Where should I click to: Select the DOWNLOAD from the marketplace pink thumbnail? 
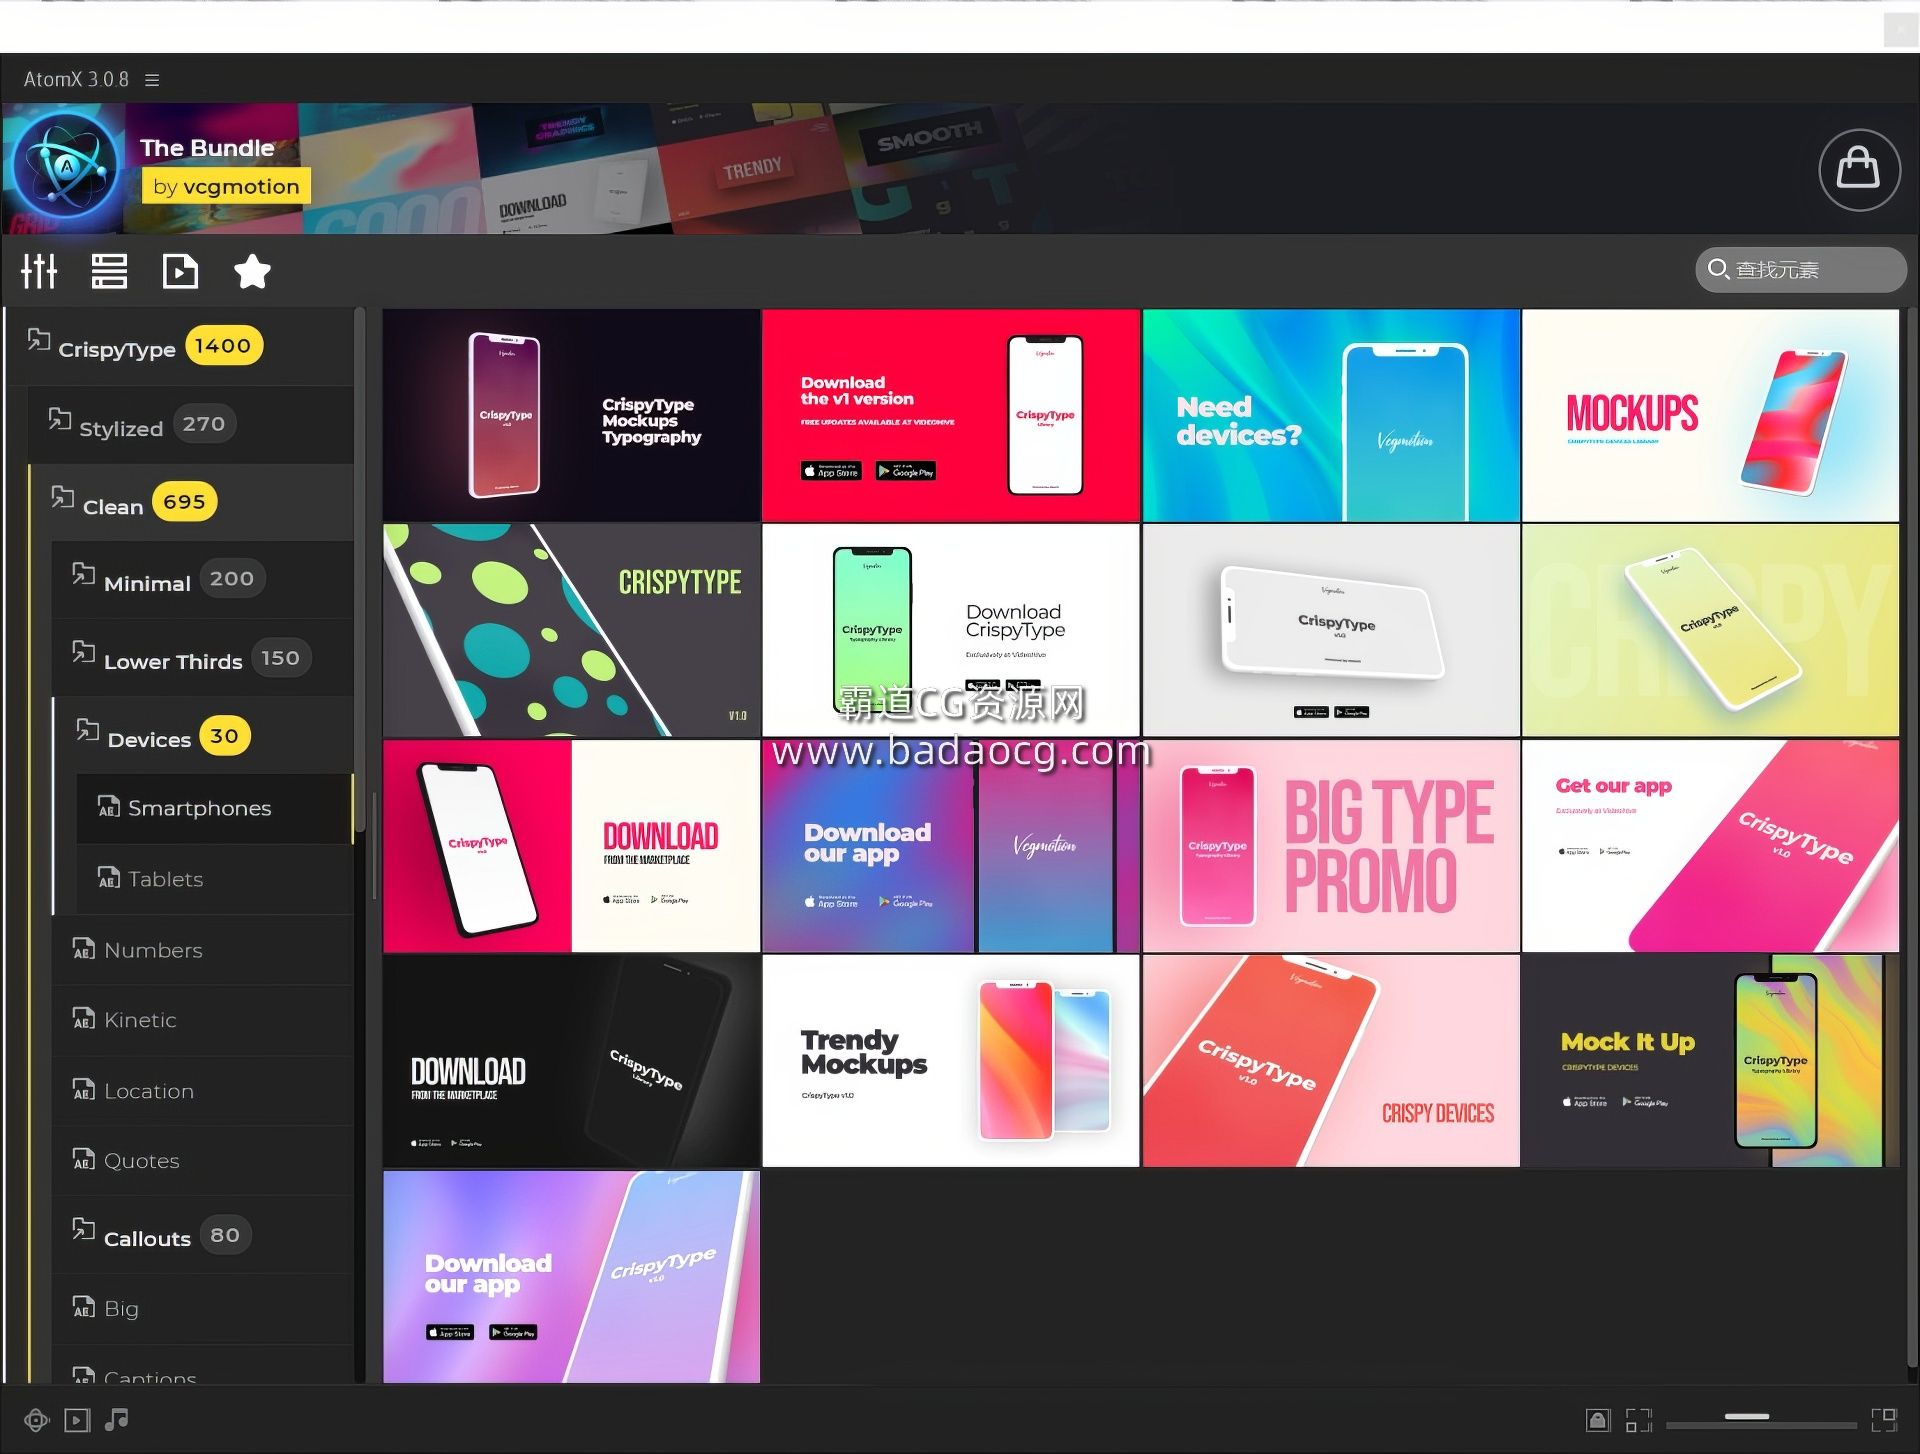(x=571, y=846)
